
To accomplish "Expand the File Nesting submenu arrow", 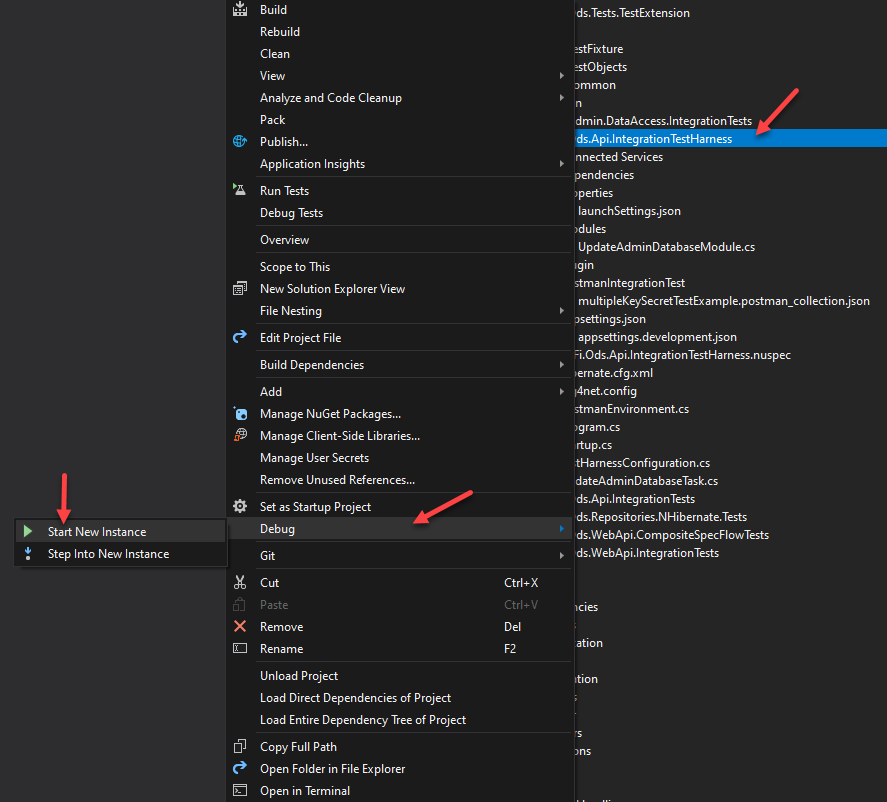I will point(562,311).
